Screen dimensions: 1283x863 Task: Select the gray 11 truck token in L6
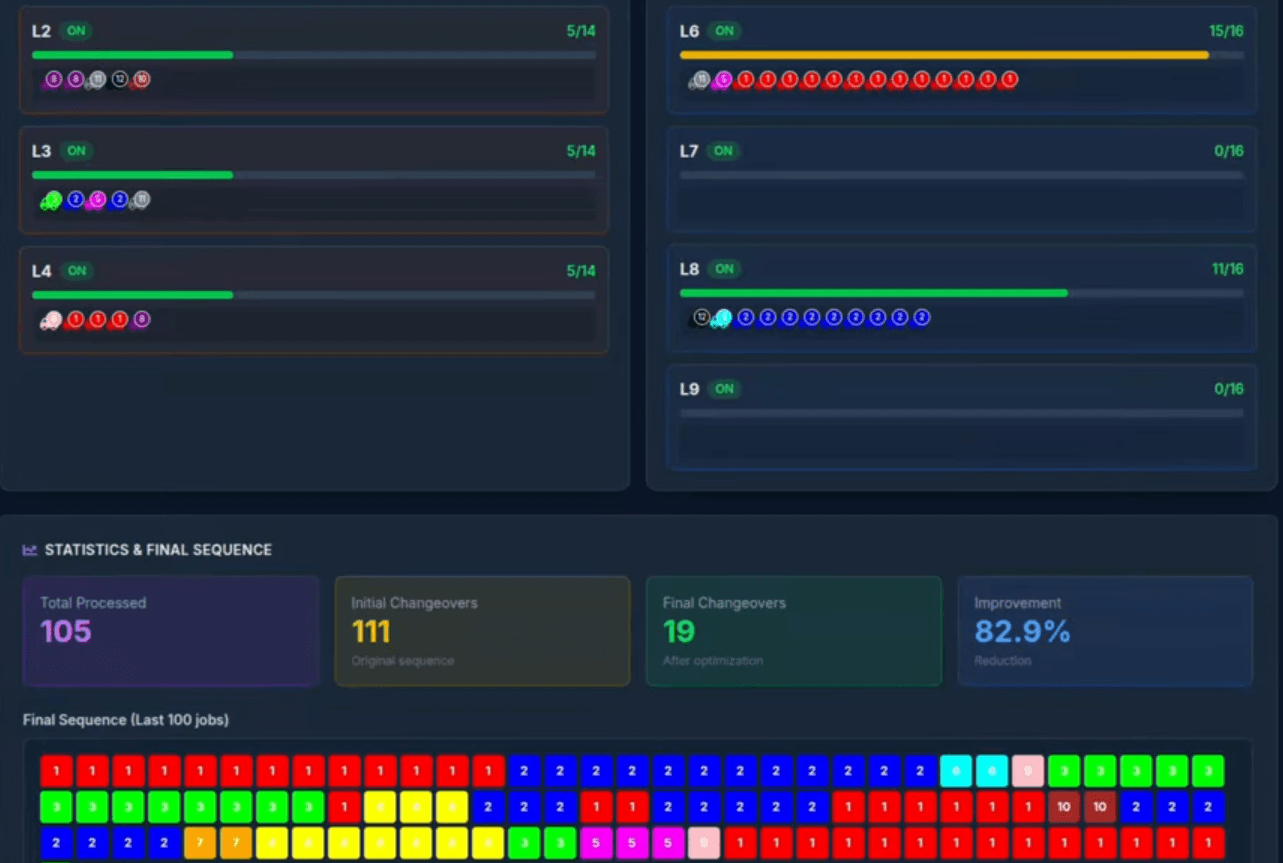point(700,80)
